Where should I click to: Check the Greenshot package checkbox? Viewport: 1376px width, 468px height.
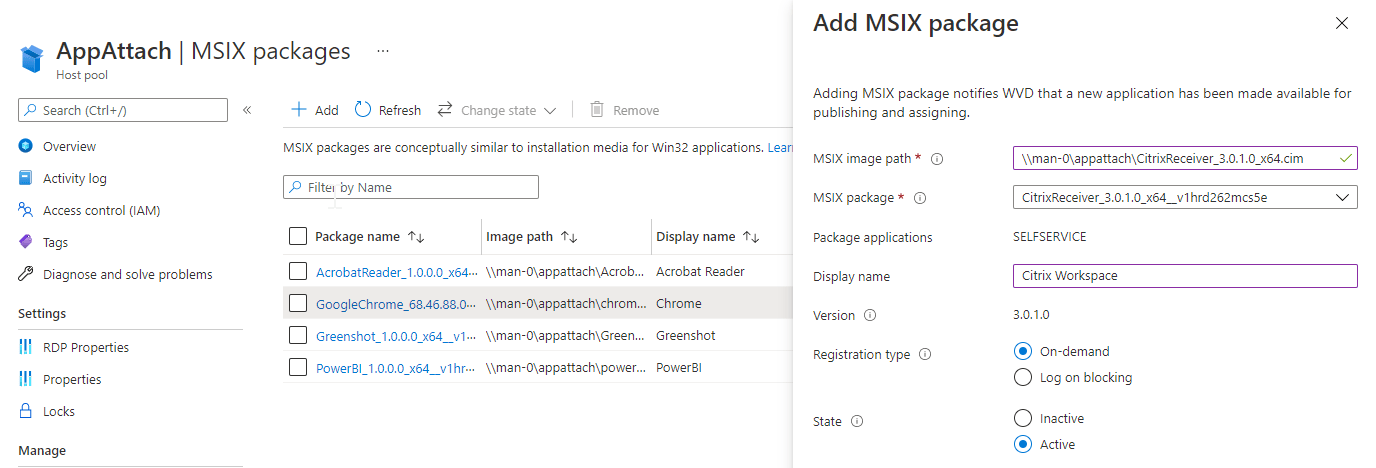(x=298, y=335)
